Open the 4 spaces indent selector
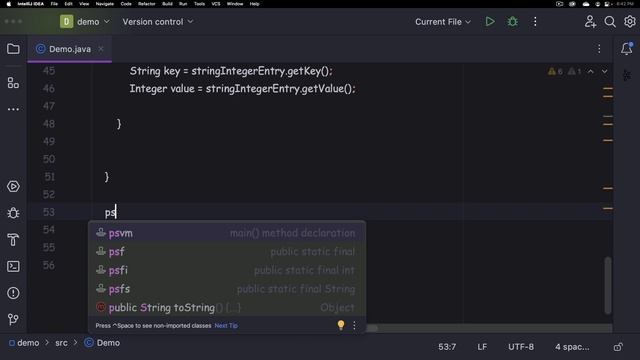 [572, 347]
